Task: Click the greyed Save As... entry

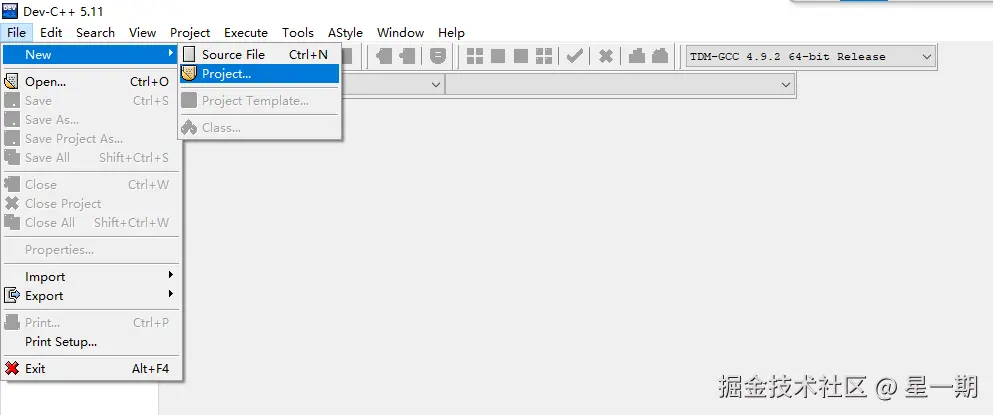Action: [92, 119]
